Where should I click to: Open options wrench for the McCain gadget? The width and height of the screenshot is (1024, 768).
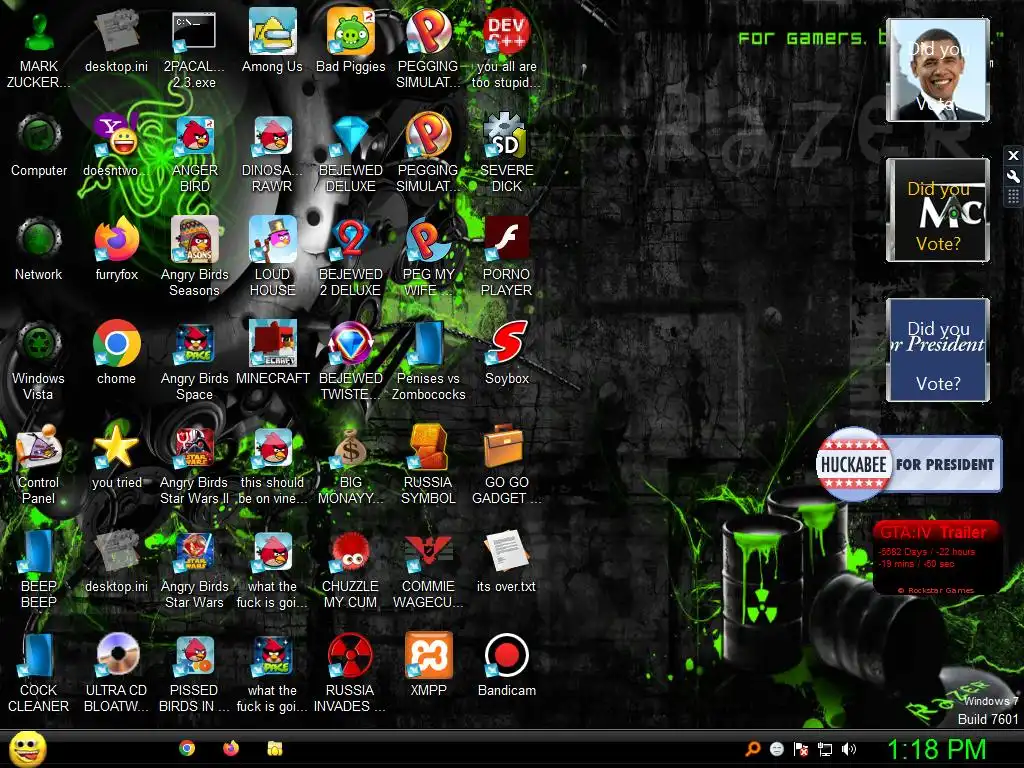[x=1013, y=176]
